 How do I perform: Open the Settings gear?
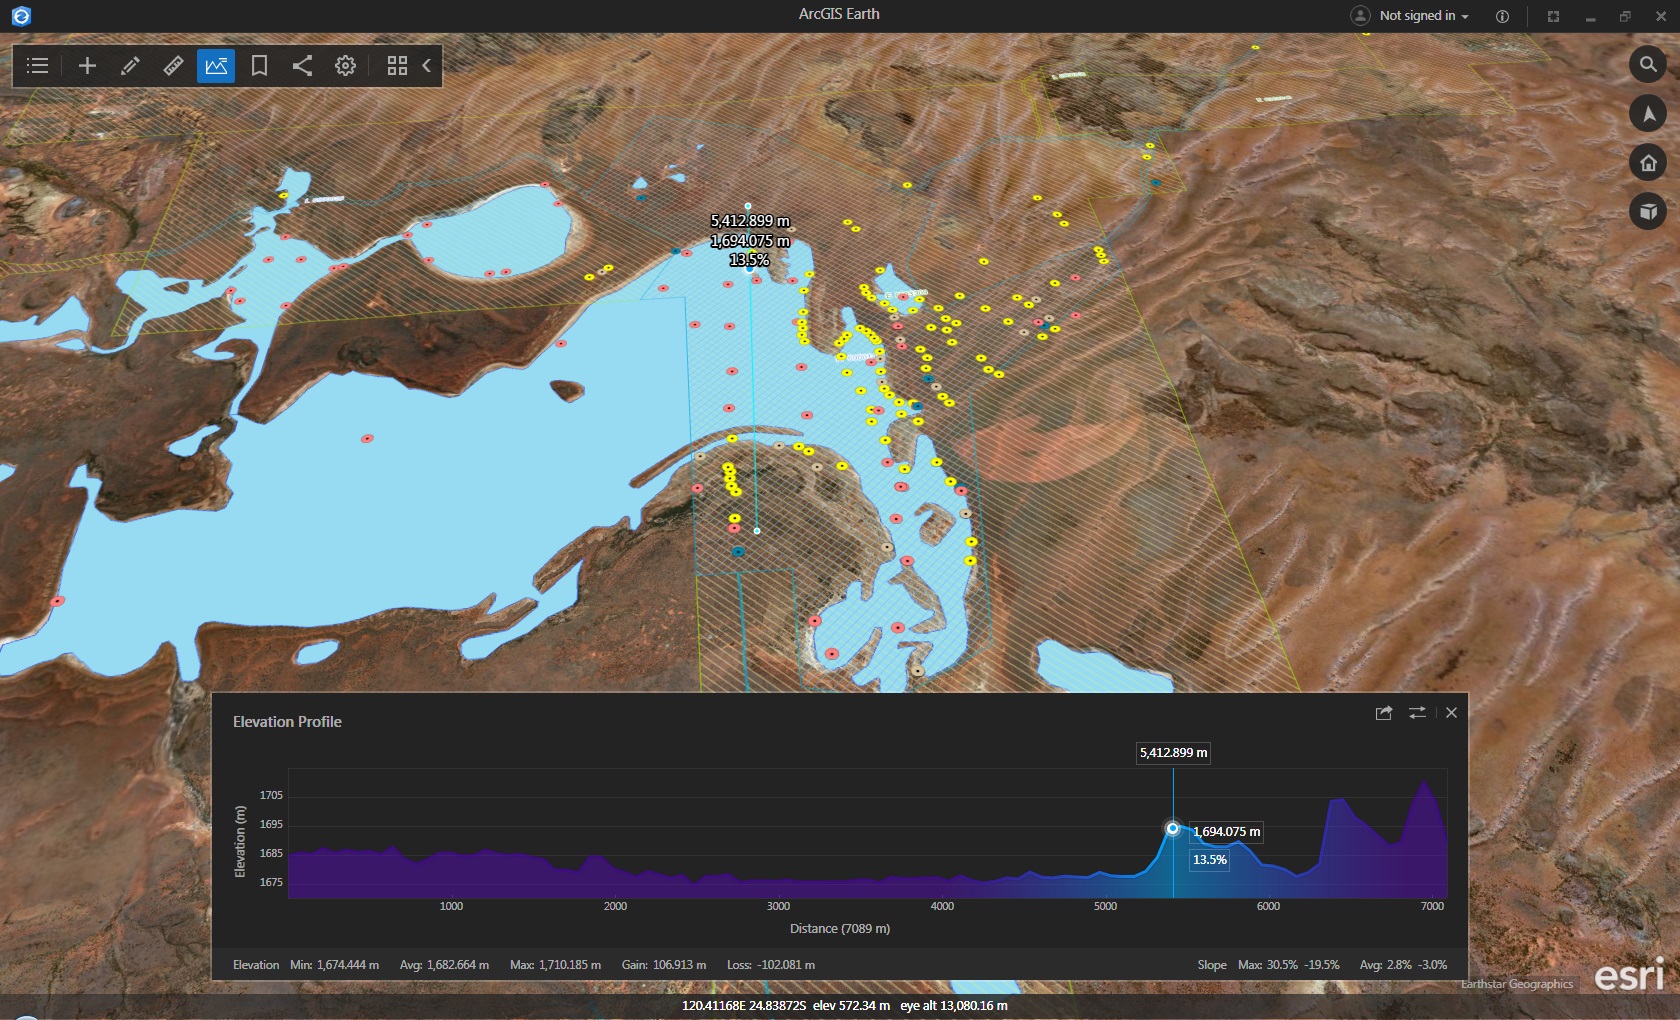[x=345, y=66]
